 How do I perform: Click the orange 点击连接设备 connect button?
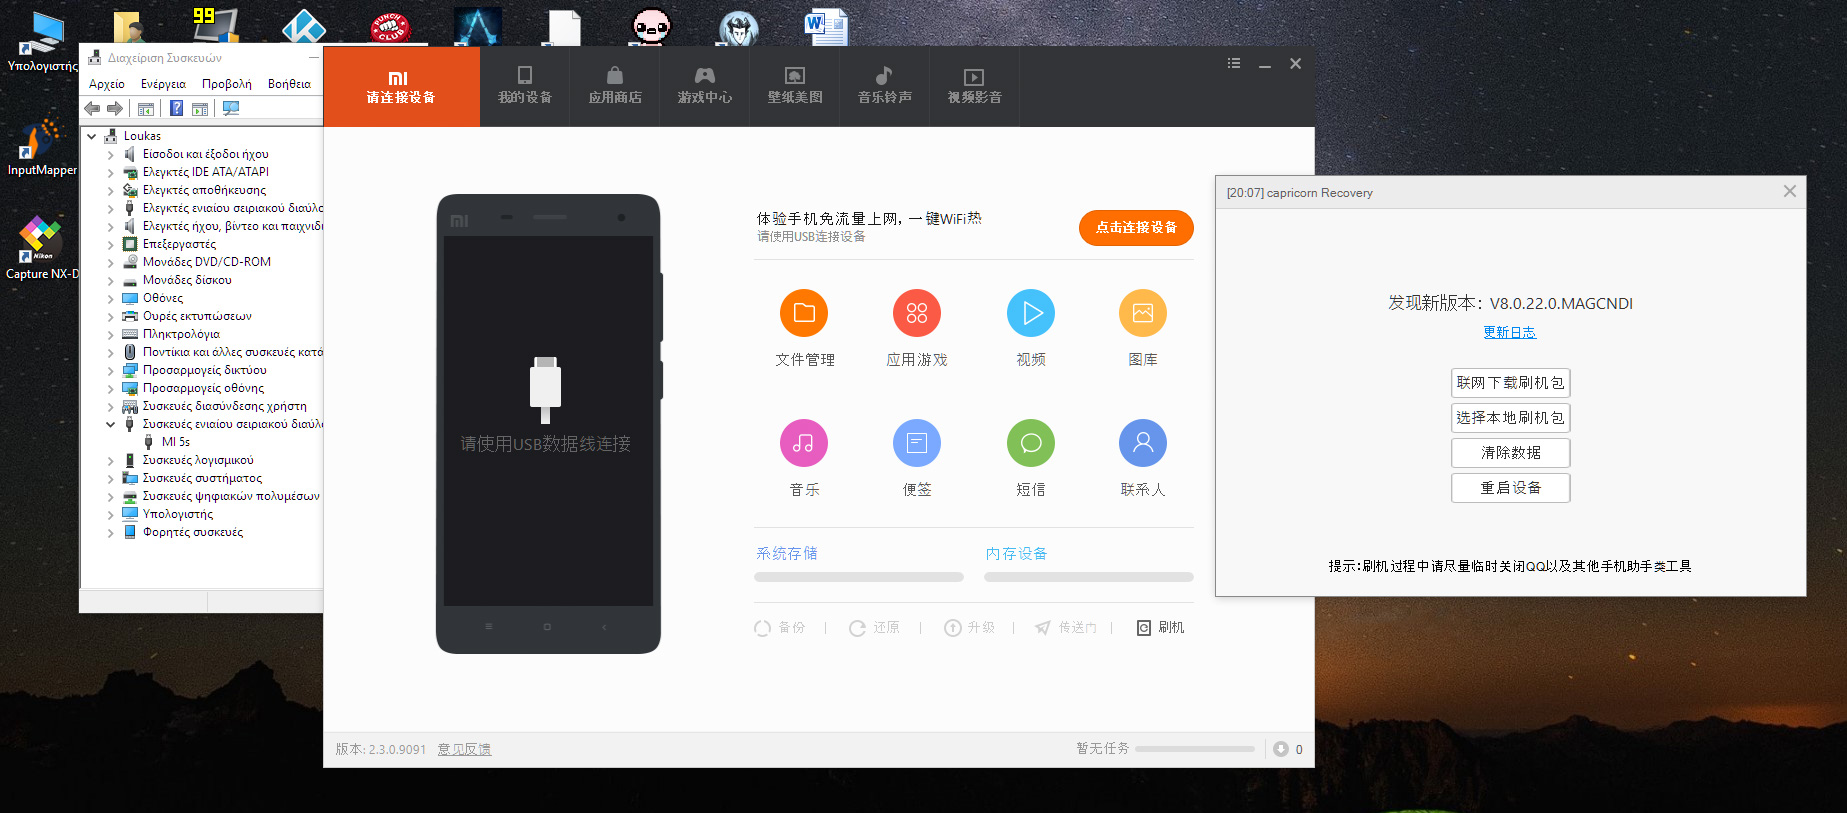[x=1136, y=228]
